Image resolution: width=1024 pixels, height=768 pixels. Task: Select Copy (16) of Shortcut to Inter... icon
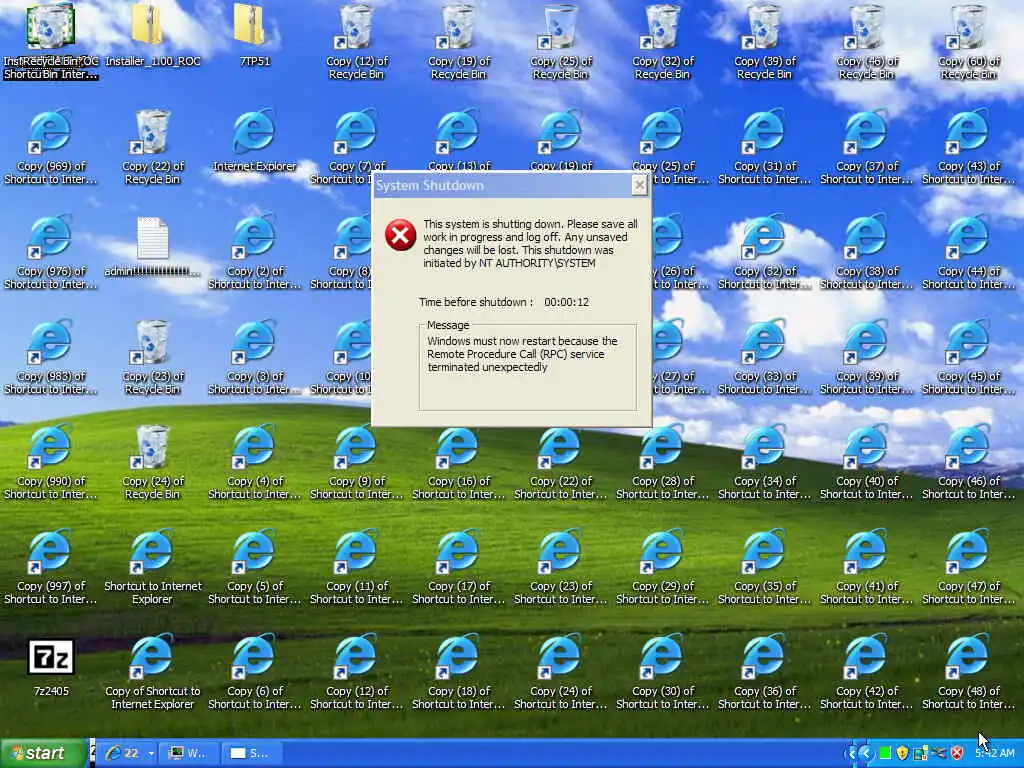(458, 463)
